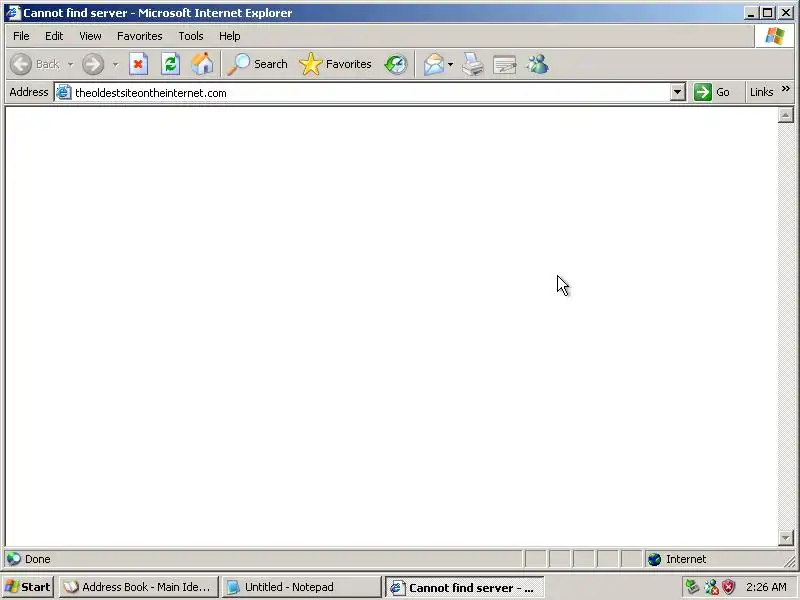Open the Windows Start button

(x=28, y=587)
